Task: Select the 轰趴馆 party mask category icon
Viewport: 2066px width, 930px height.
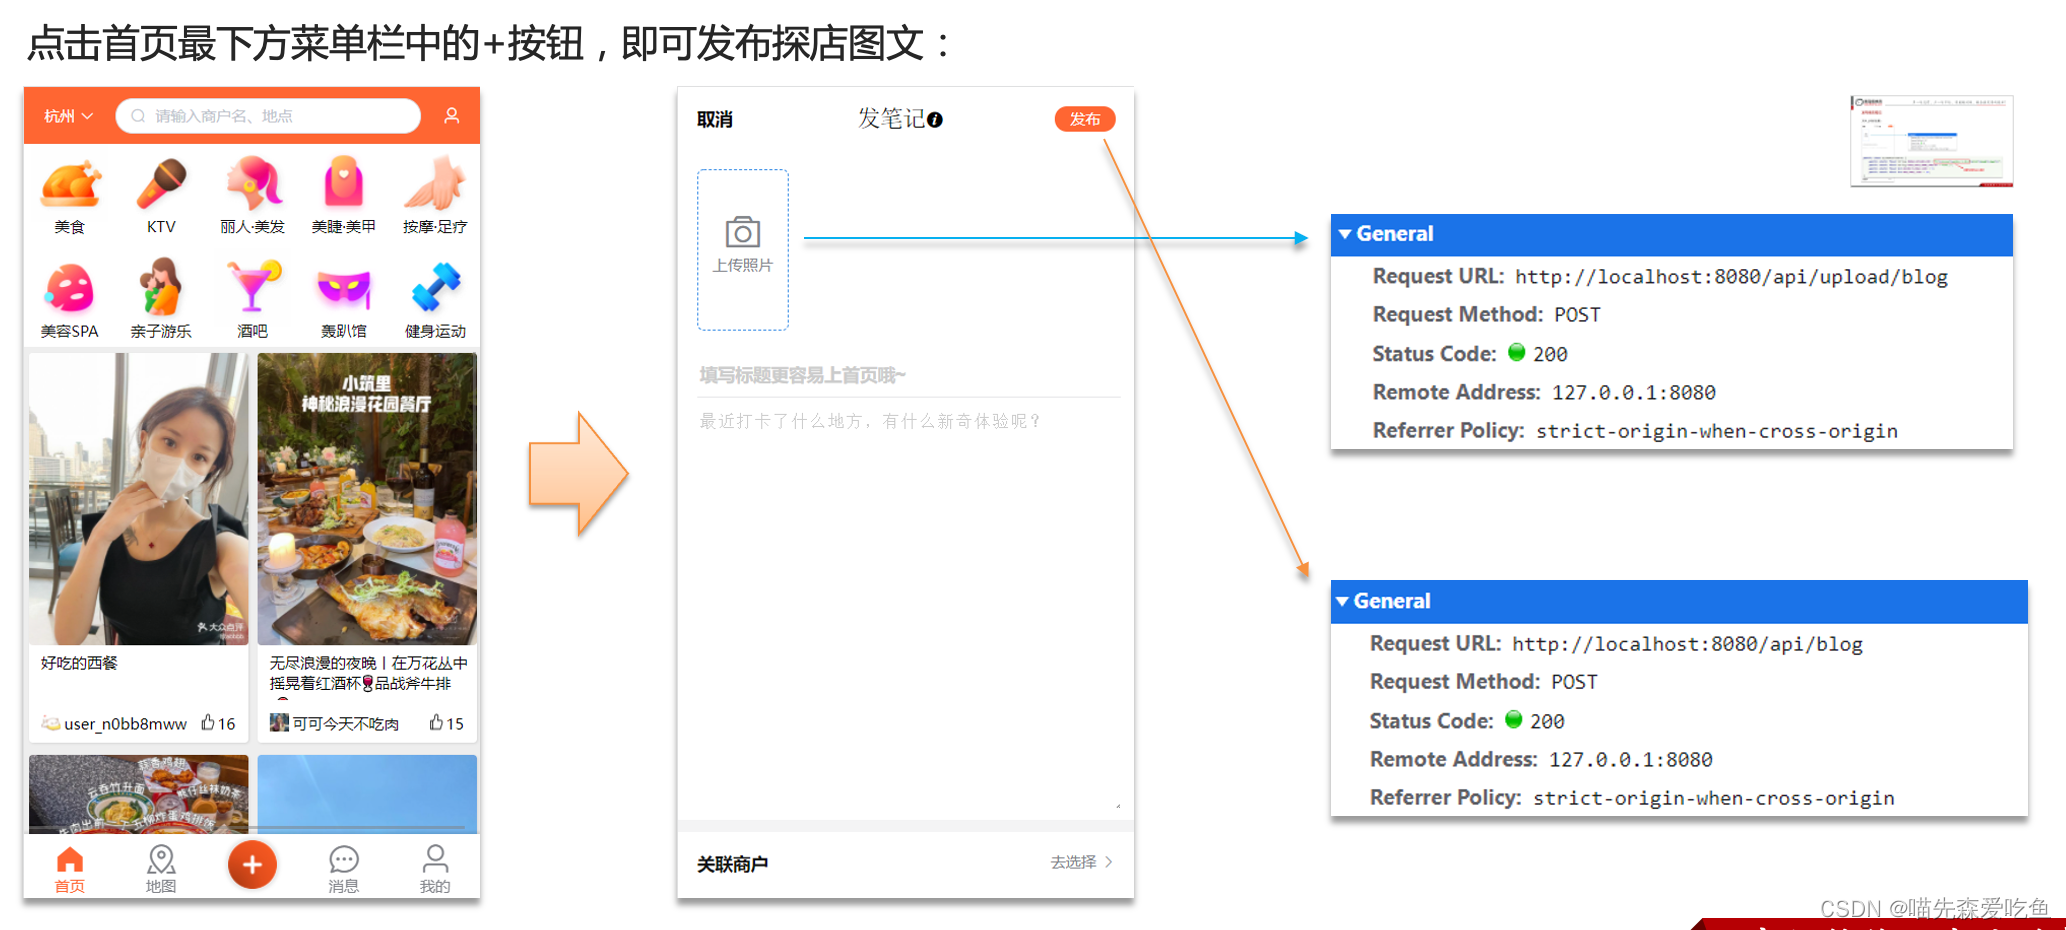Action: click(x=343, y=290)
